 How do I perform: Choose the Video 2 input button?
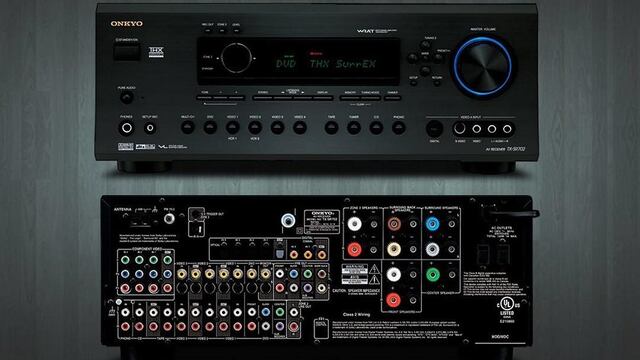[x=255, y=127]
